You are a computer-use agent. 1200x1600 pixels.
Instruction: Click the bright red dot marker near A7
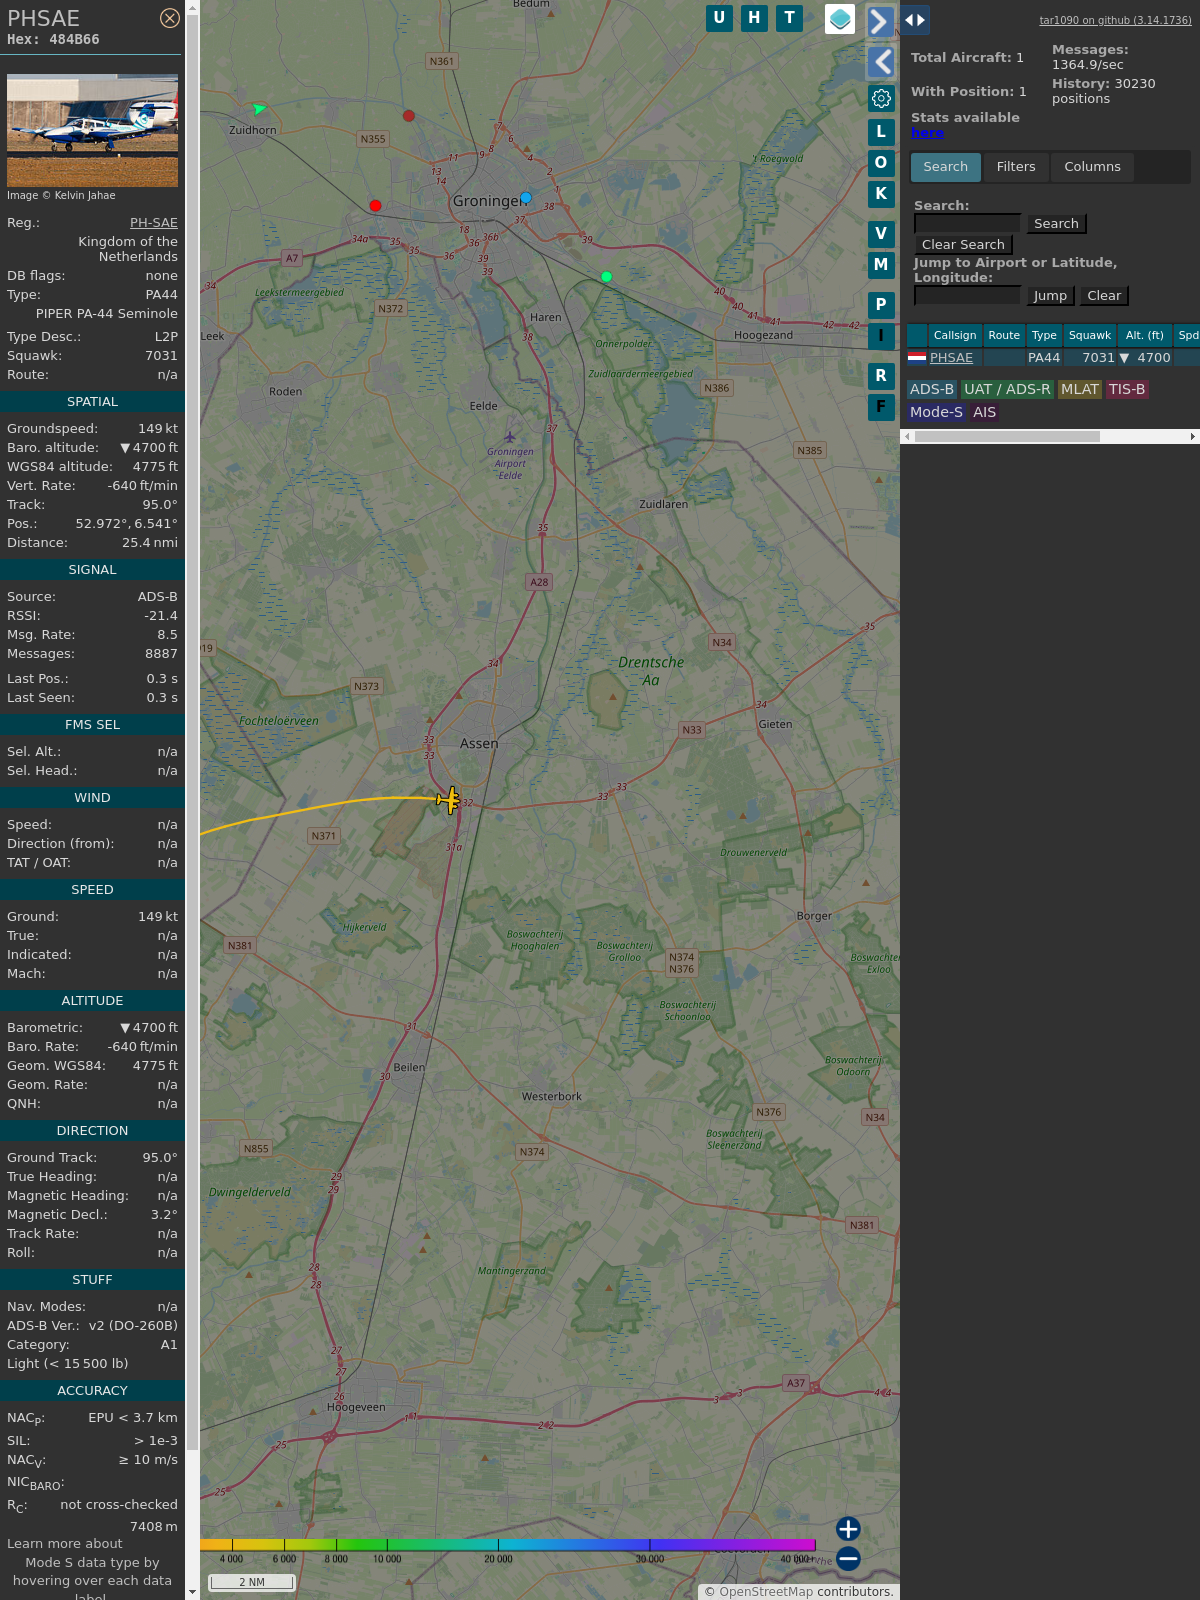tap(375, 206)
